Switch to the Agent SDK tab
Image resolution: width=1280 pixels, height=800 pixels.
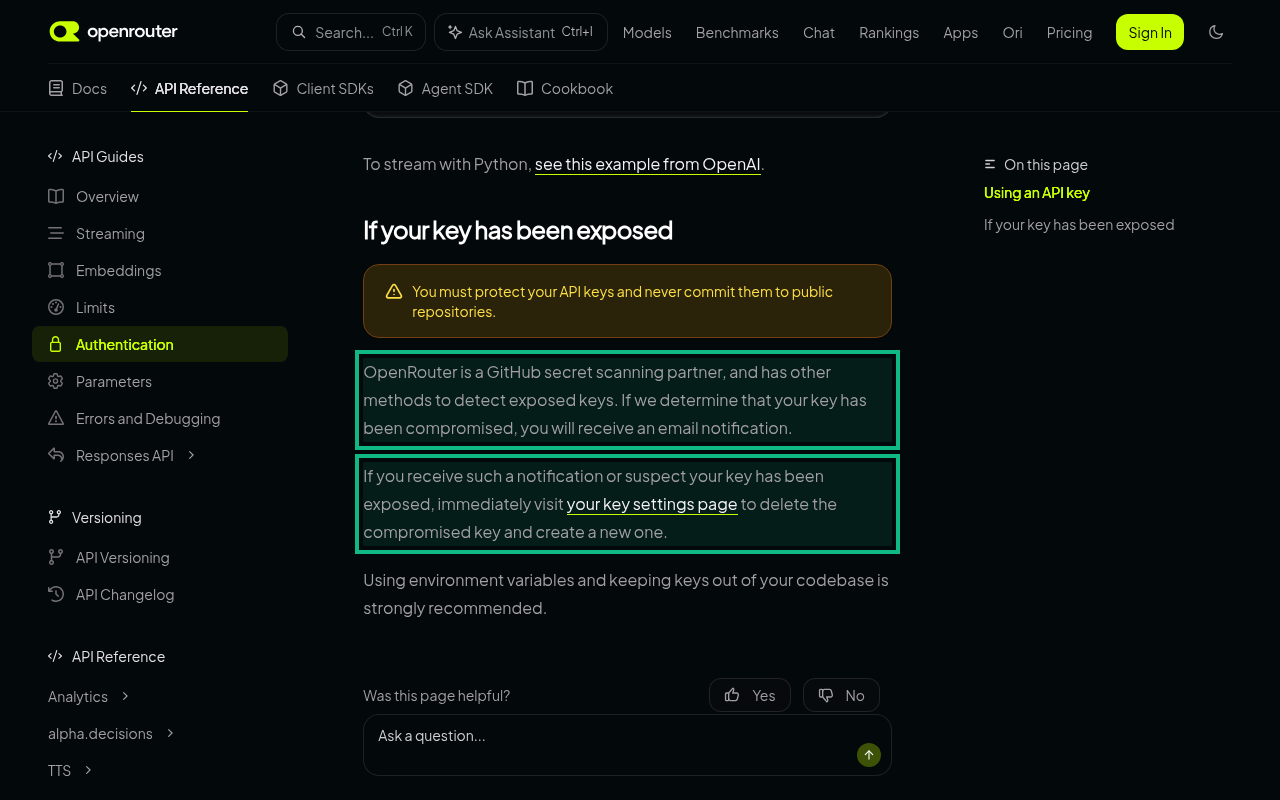[x=446, y=88]
